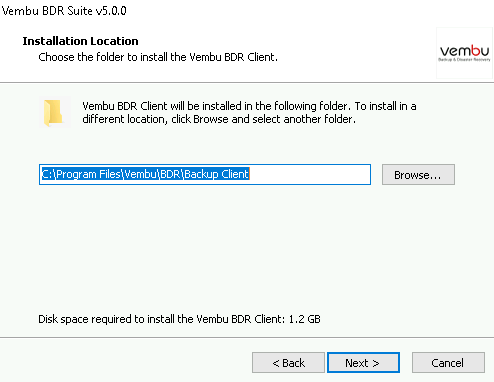Click the 'Backup Client' text in path
Image resolution: width=494 pixels, height=382 pixels.
216,174
